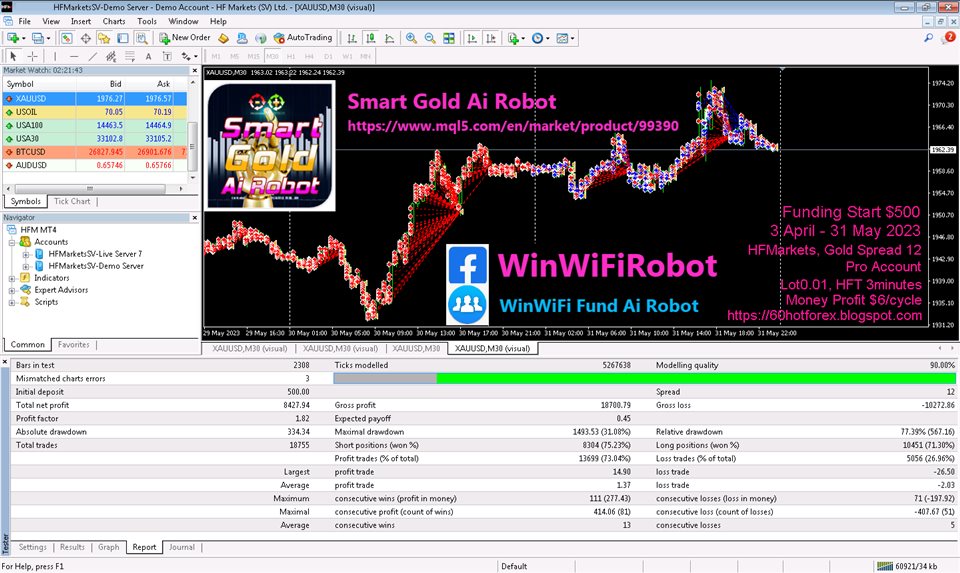
Task: Select the horizontal line tool
Action: pos(73,56)
